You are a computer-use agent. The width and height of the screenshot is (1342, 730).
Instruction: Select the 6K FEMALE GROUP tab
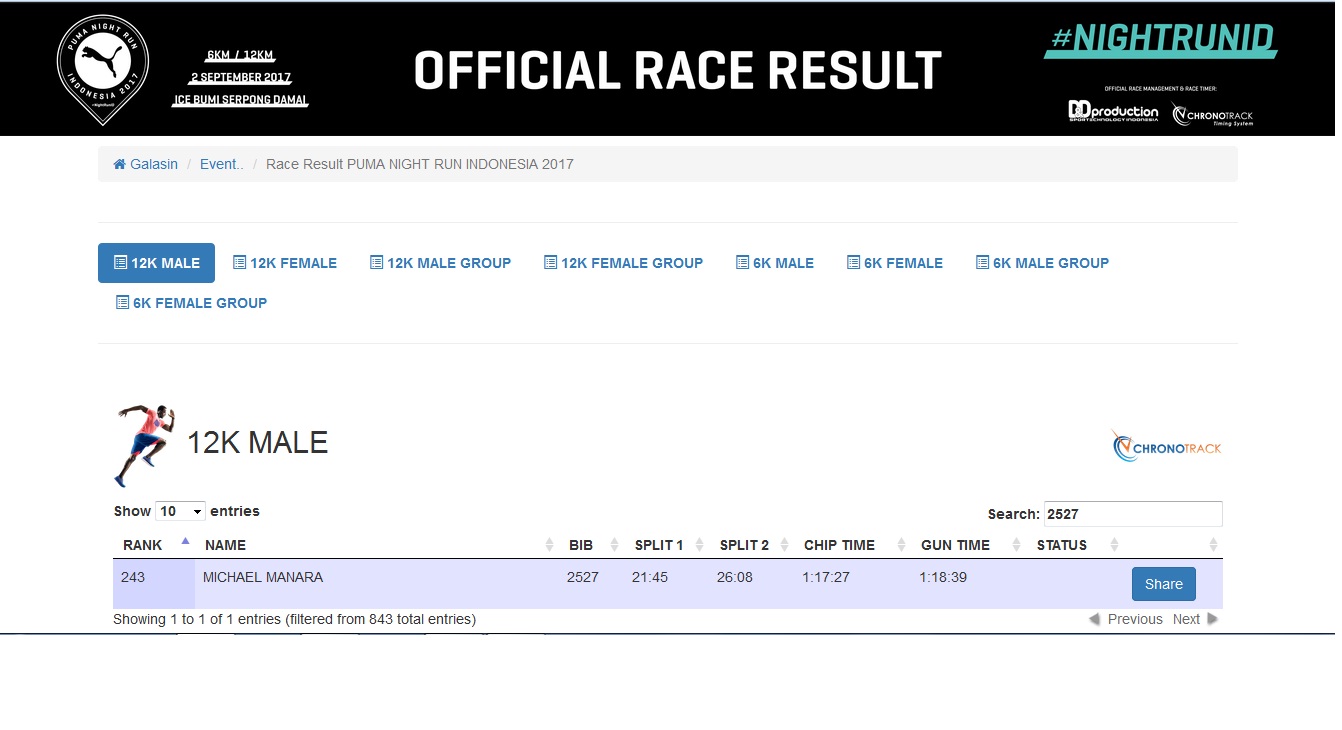point(191,303)
